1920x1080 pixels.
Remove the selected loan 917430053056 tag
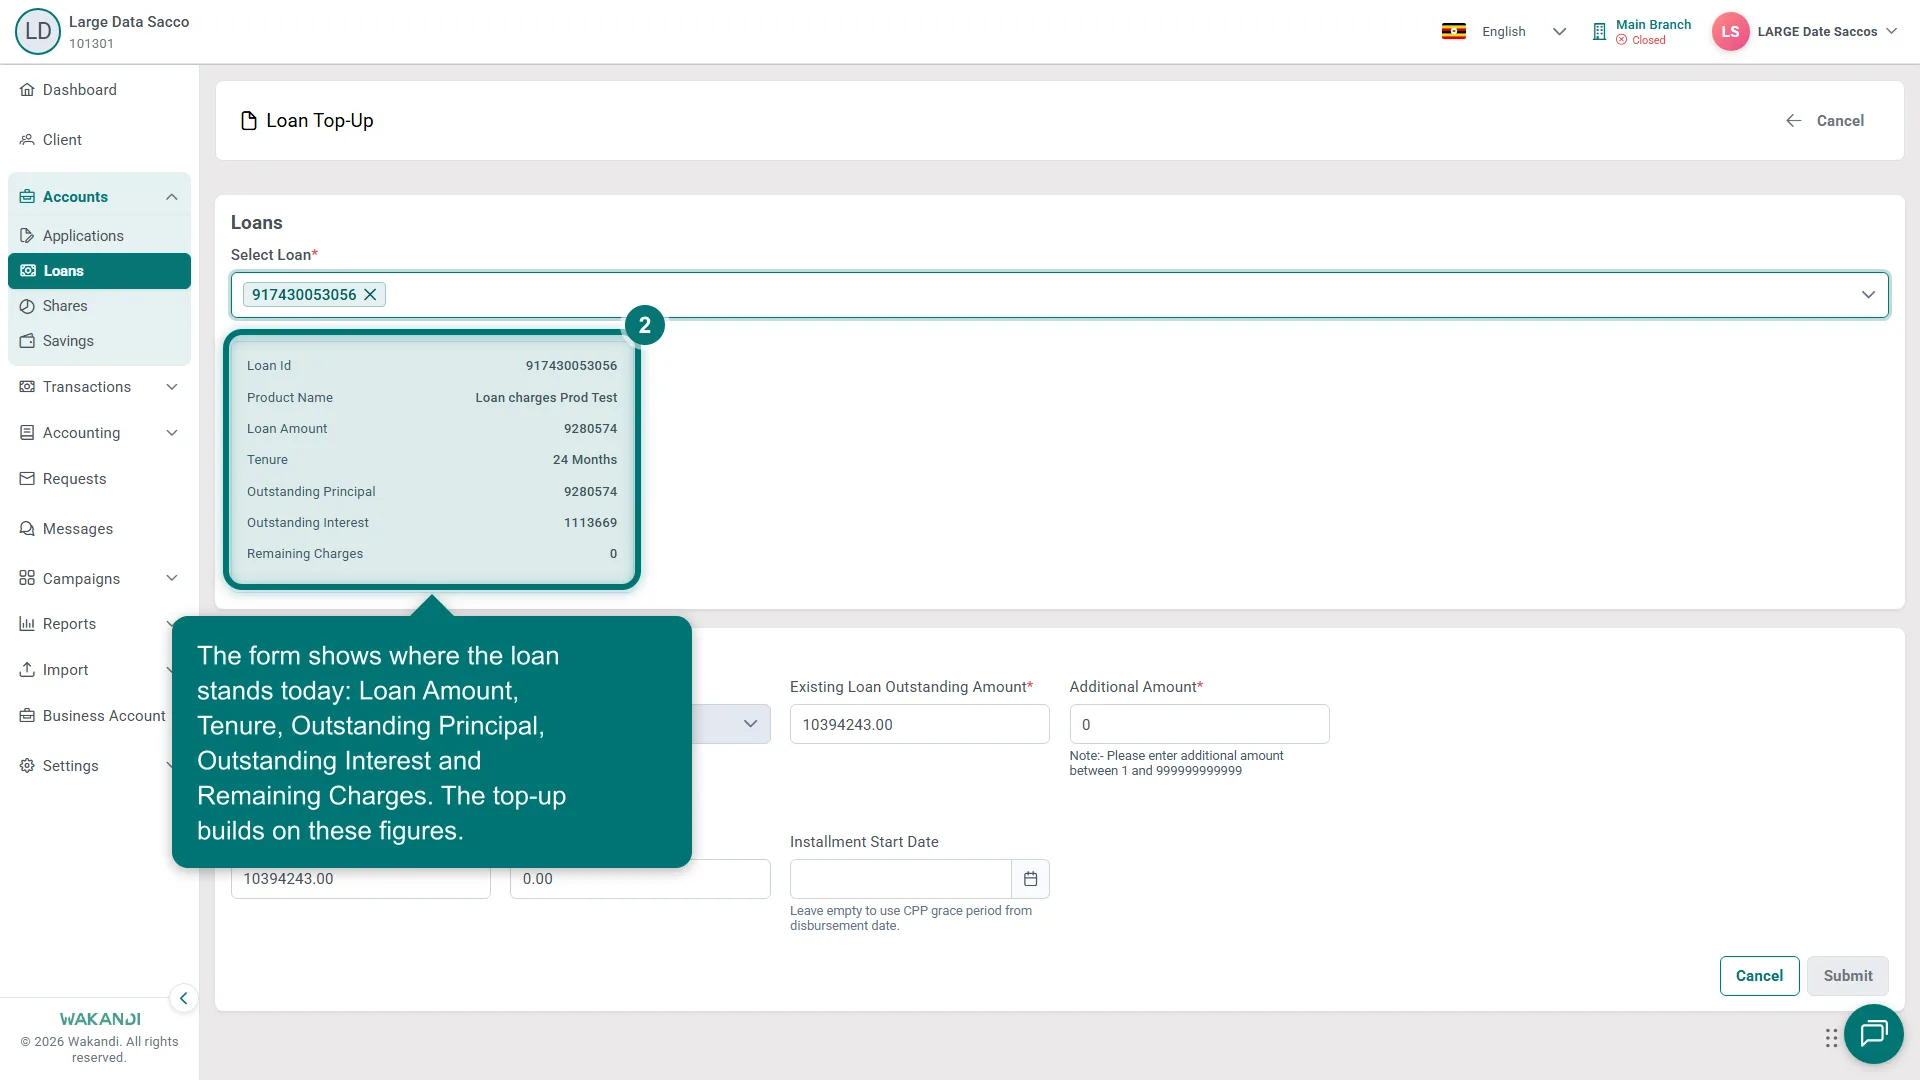[370, 294]
